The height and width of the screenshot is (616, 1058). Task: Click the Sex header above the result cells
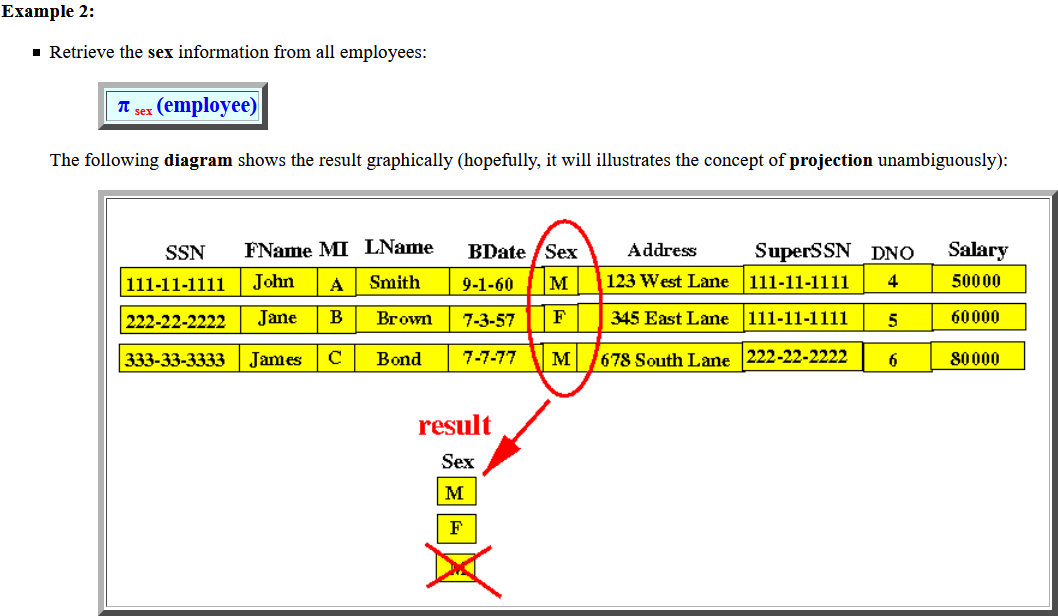tap(456, 461)
